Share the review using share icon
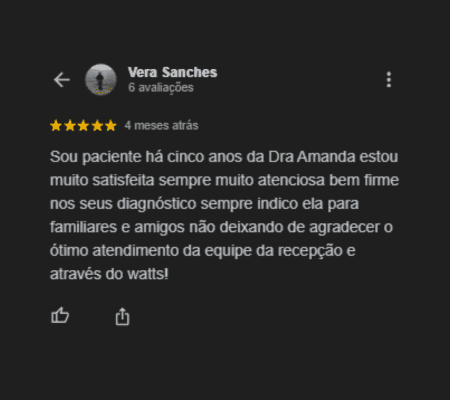The height and width of the screenshot is (400, 450). [x=122, y=316]
